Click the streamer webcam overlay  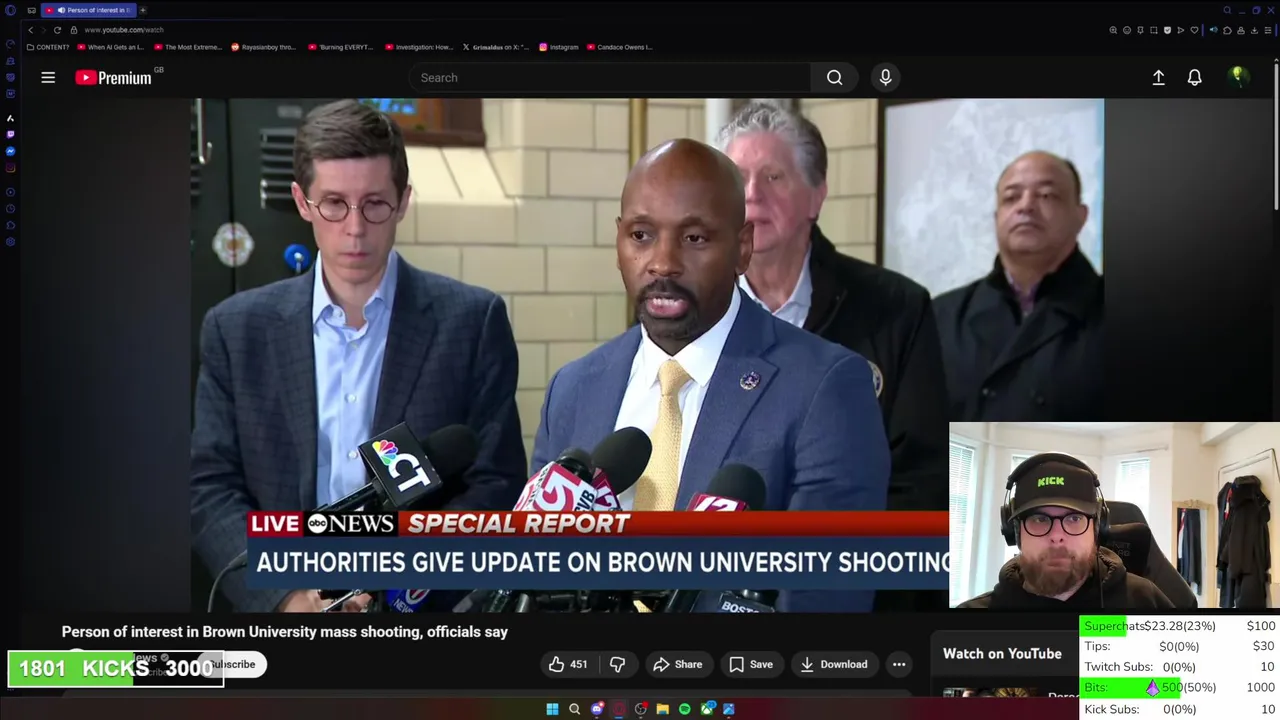tap(1114, 515)
